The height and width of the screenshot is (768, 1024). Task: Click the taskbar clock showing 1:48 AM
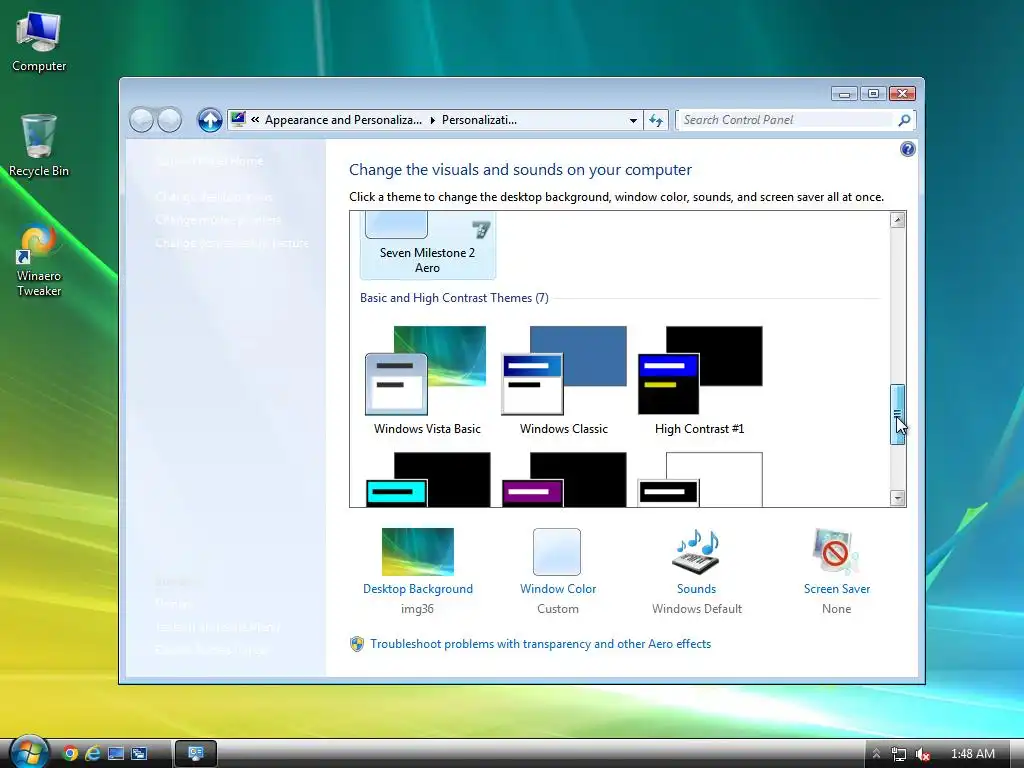point(972,754)
